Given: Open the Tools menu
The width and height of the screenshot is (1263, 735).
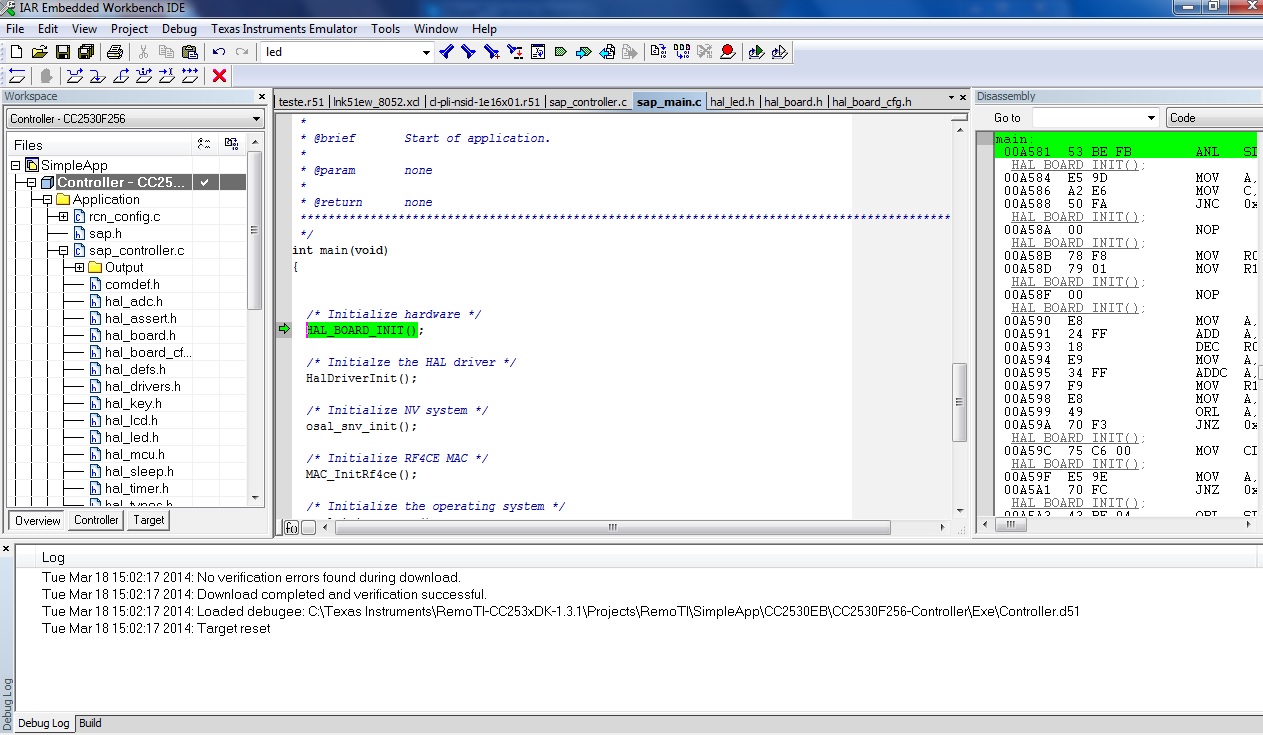Looking at the screenshot, I should tap(385, 29).
